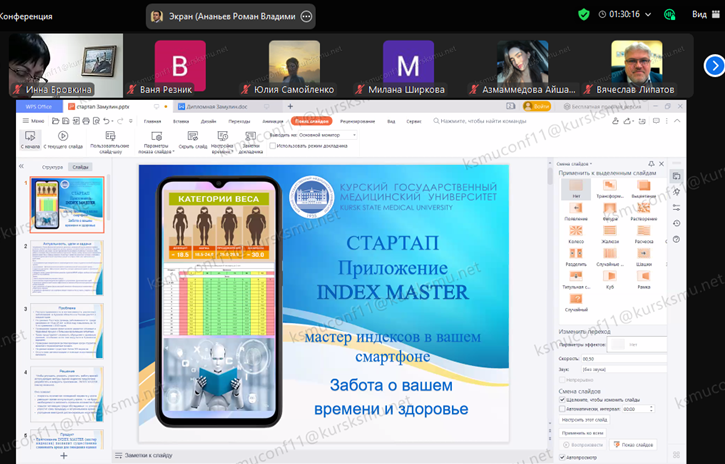The height and width of the screenshot is (464, 725).
Task: Click the 'Применить ко всем' button
Action: tap(583, 433)
